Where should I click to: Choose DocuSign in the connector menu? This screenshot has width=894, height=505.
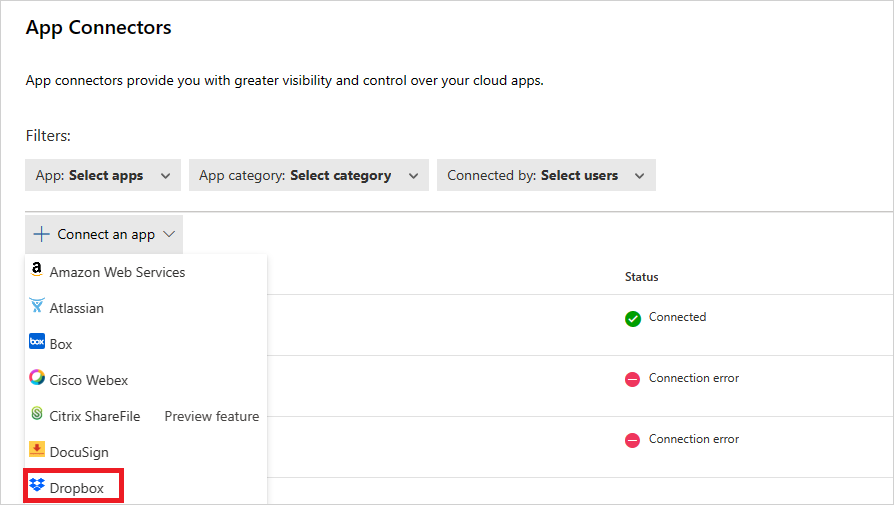click(x=79, y=452)
